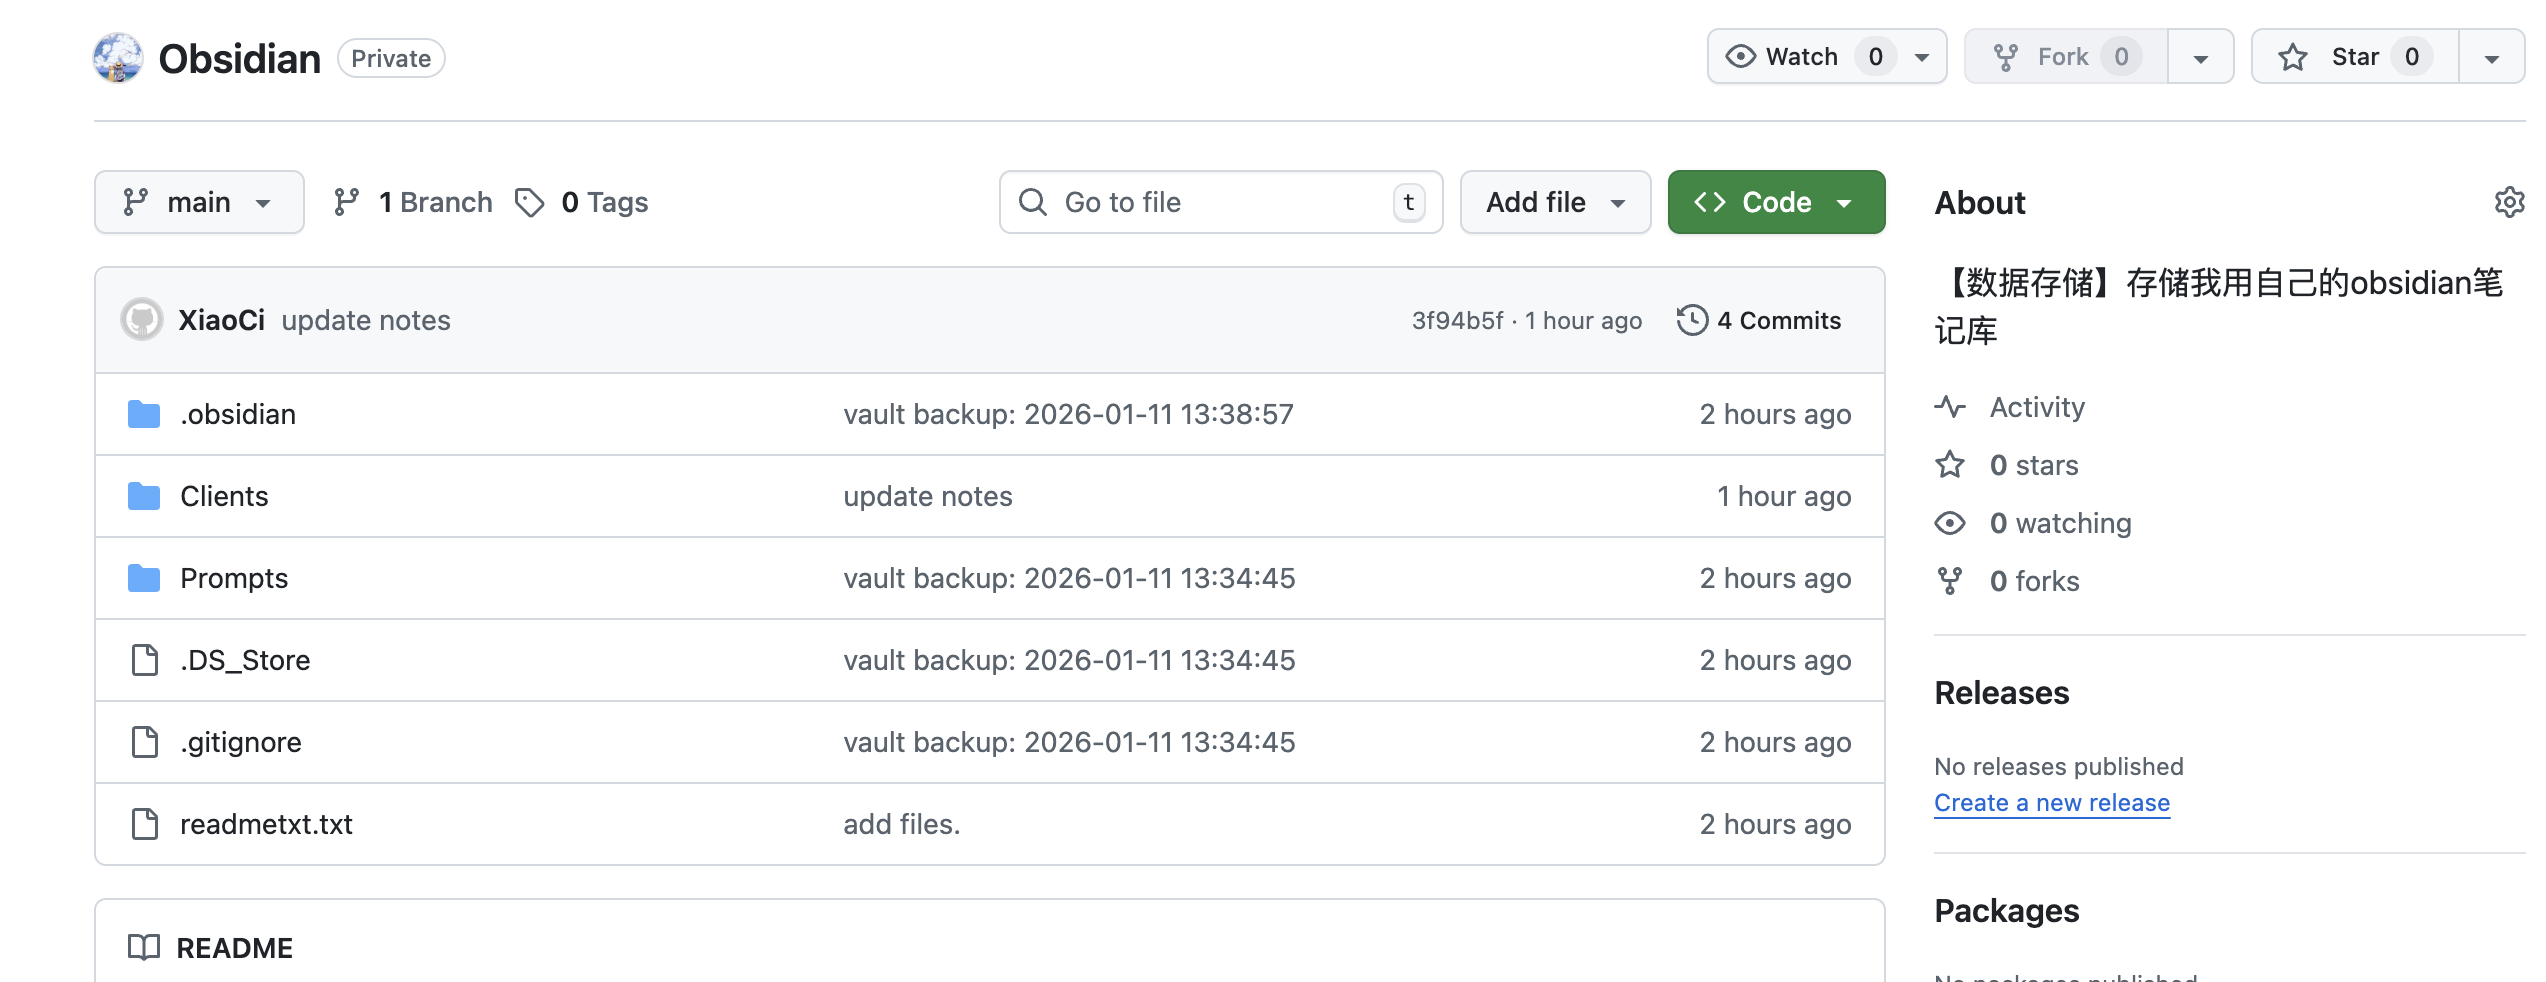Open the 0 forks link
Viewport: 2546px width, 982px height.
pos(2035,581)
